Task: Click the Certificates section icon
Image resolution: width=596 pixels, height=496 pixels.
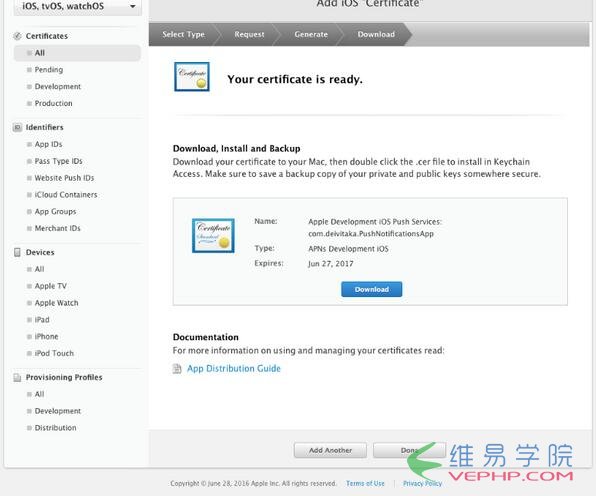Action: (17, 36)
